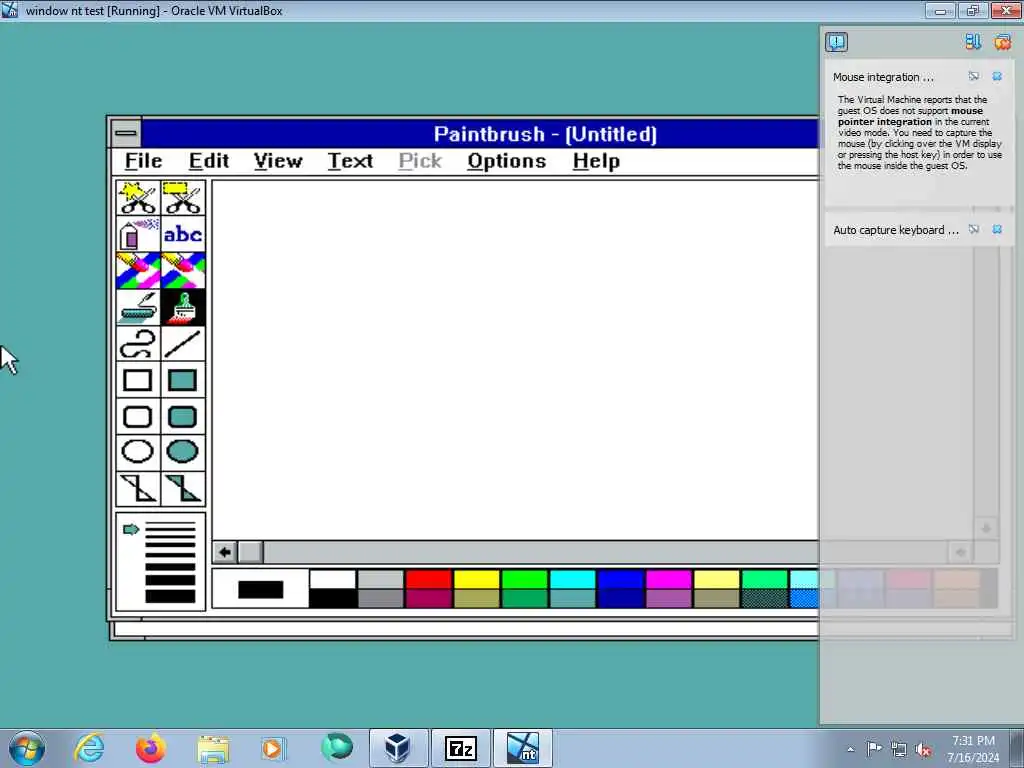The image size is (1024, 768).
Task: Open the taskbar clock showing 7:31 PM
Action: click(973, 749)
